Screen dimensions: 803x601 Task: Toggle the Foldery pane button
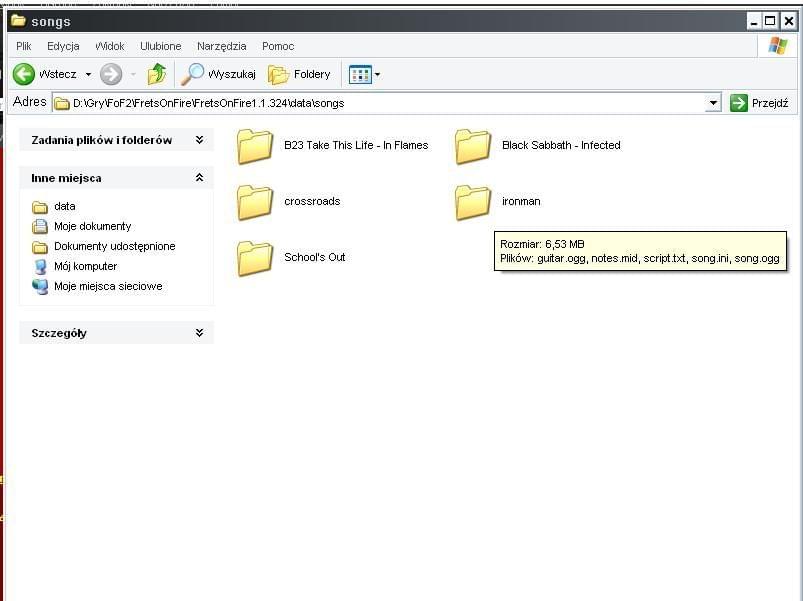tap(300, 75)
